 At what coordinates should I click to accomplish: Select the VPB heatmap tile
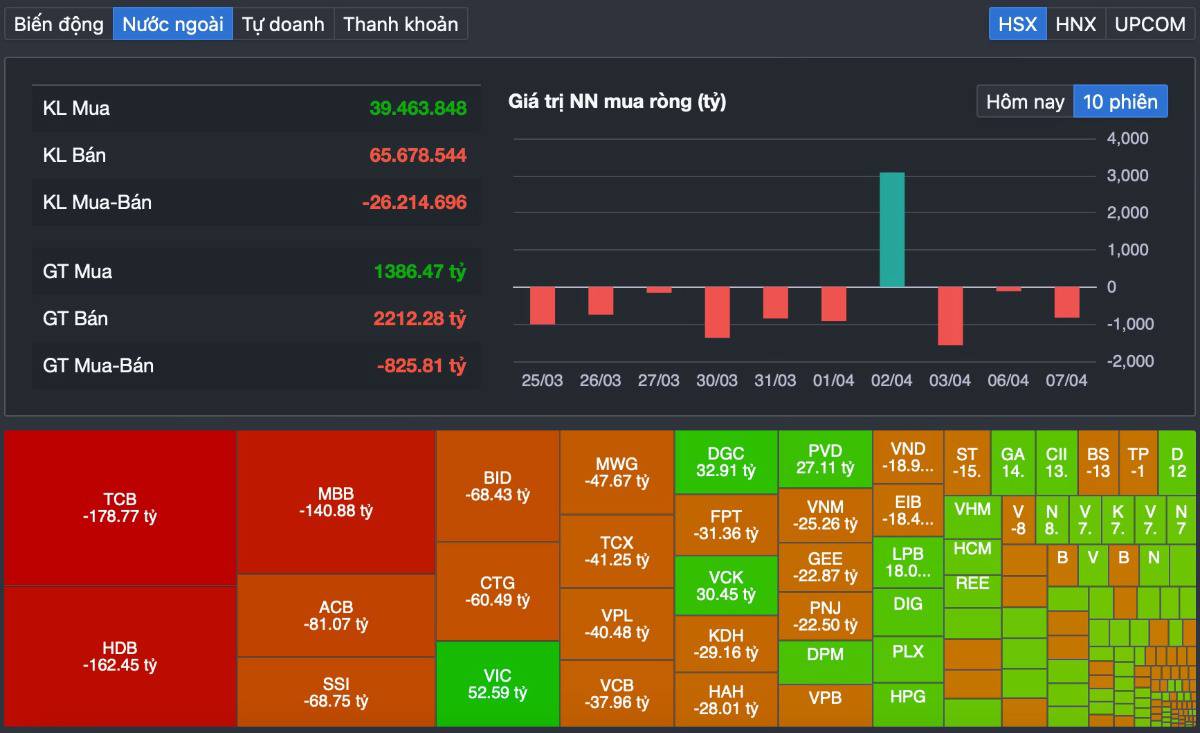pos(825,706)
